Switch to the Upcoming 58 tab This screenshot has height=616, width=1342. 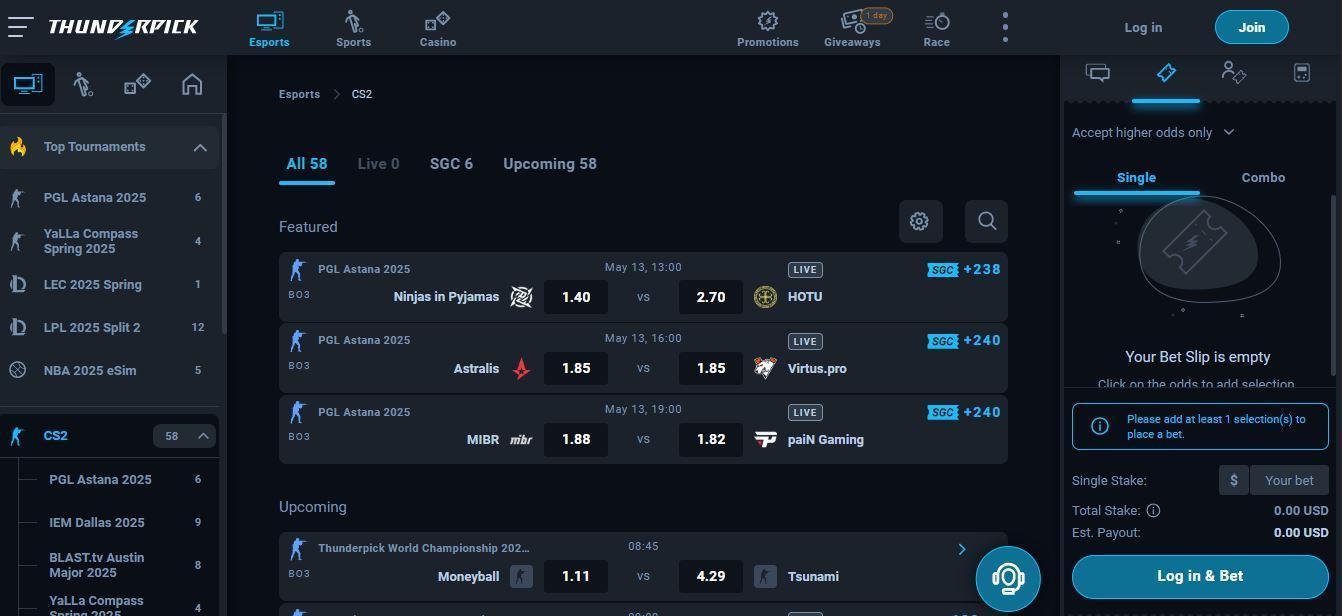549,164
